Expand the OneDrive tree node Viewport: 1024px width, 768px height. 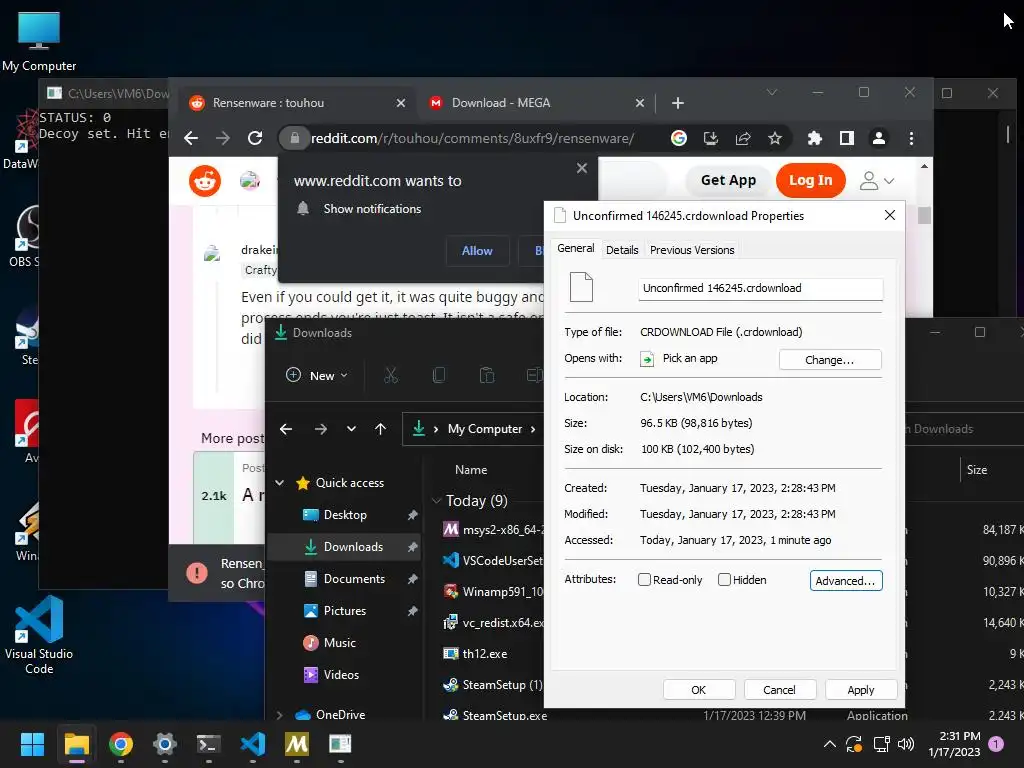coord(280,714)
